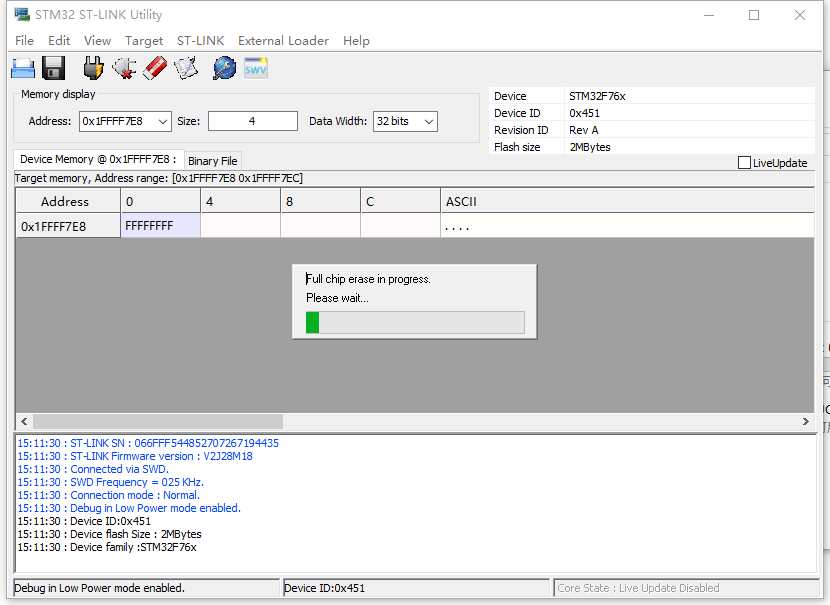
Task: Click the Revision ID value Rev A
Action: [x=583, y=130]
